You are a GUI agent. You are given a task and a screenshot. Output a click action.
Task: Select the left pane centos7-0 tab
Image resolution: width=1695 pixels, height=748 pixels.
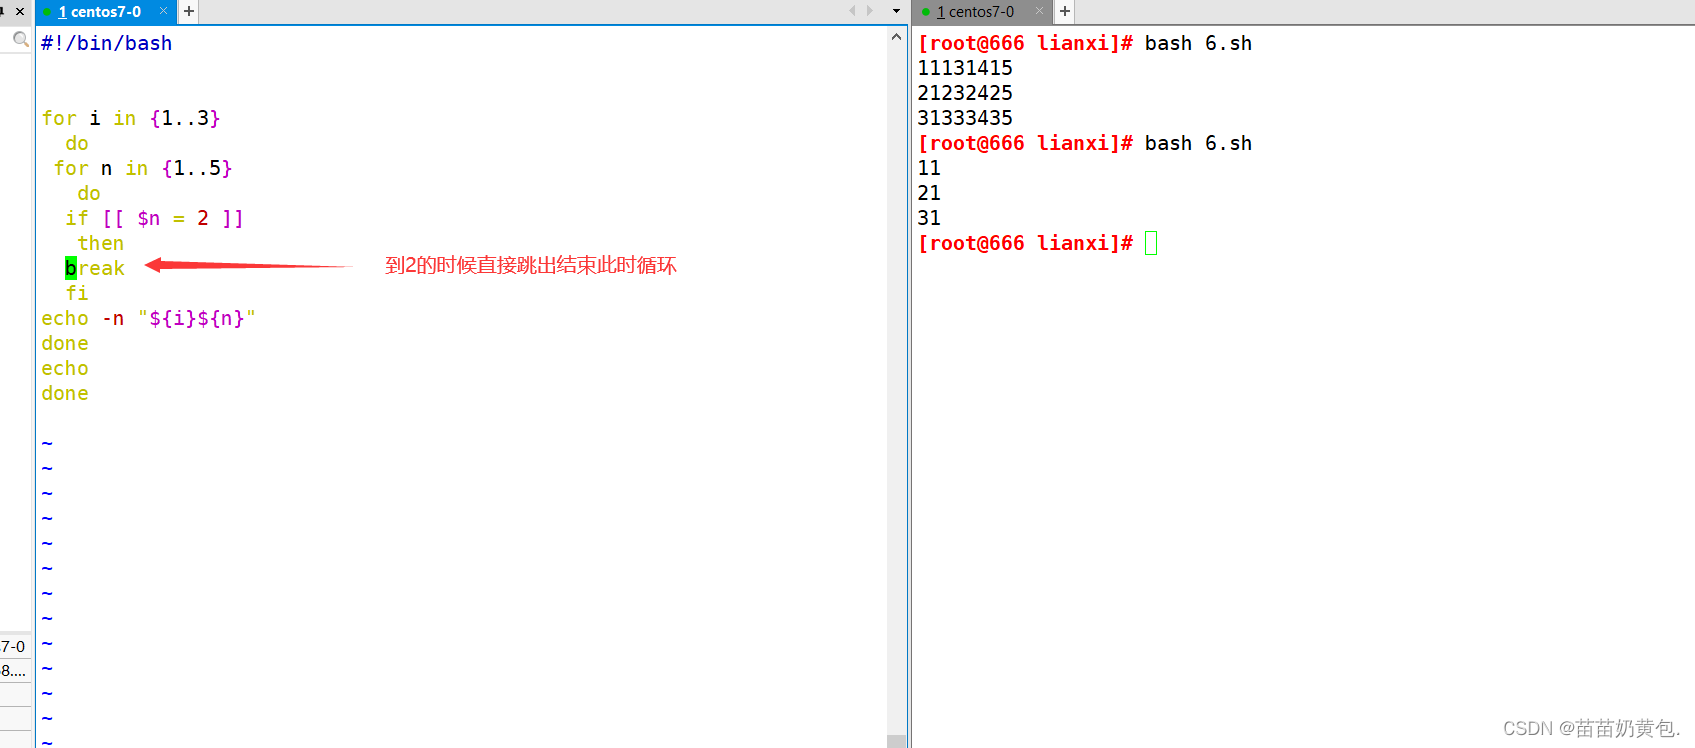99,12
